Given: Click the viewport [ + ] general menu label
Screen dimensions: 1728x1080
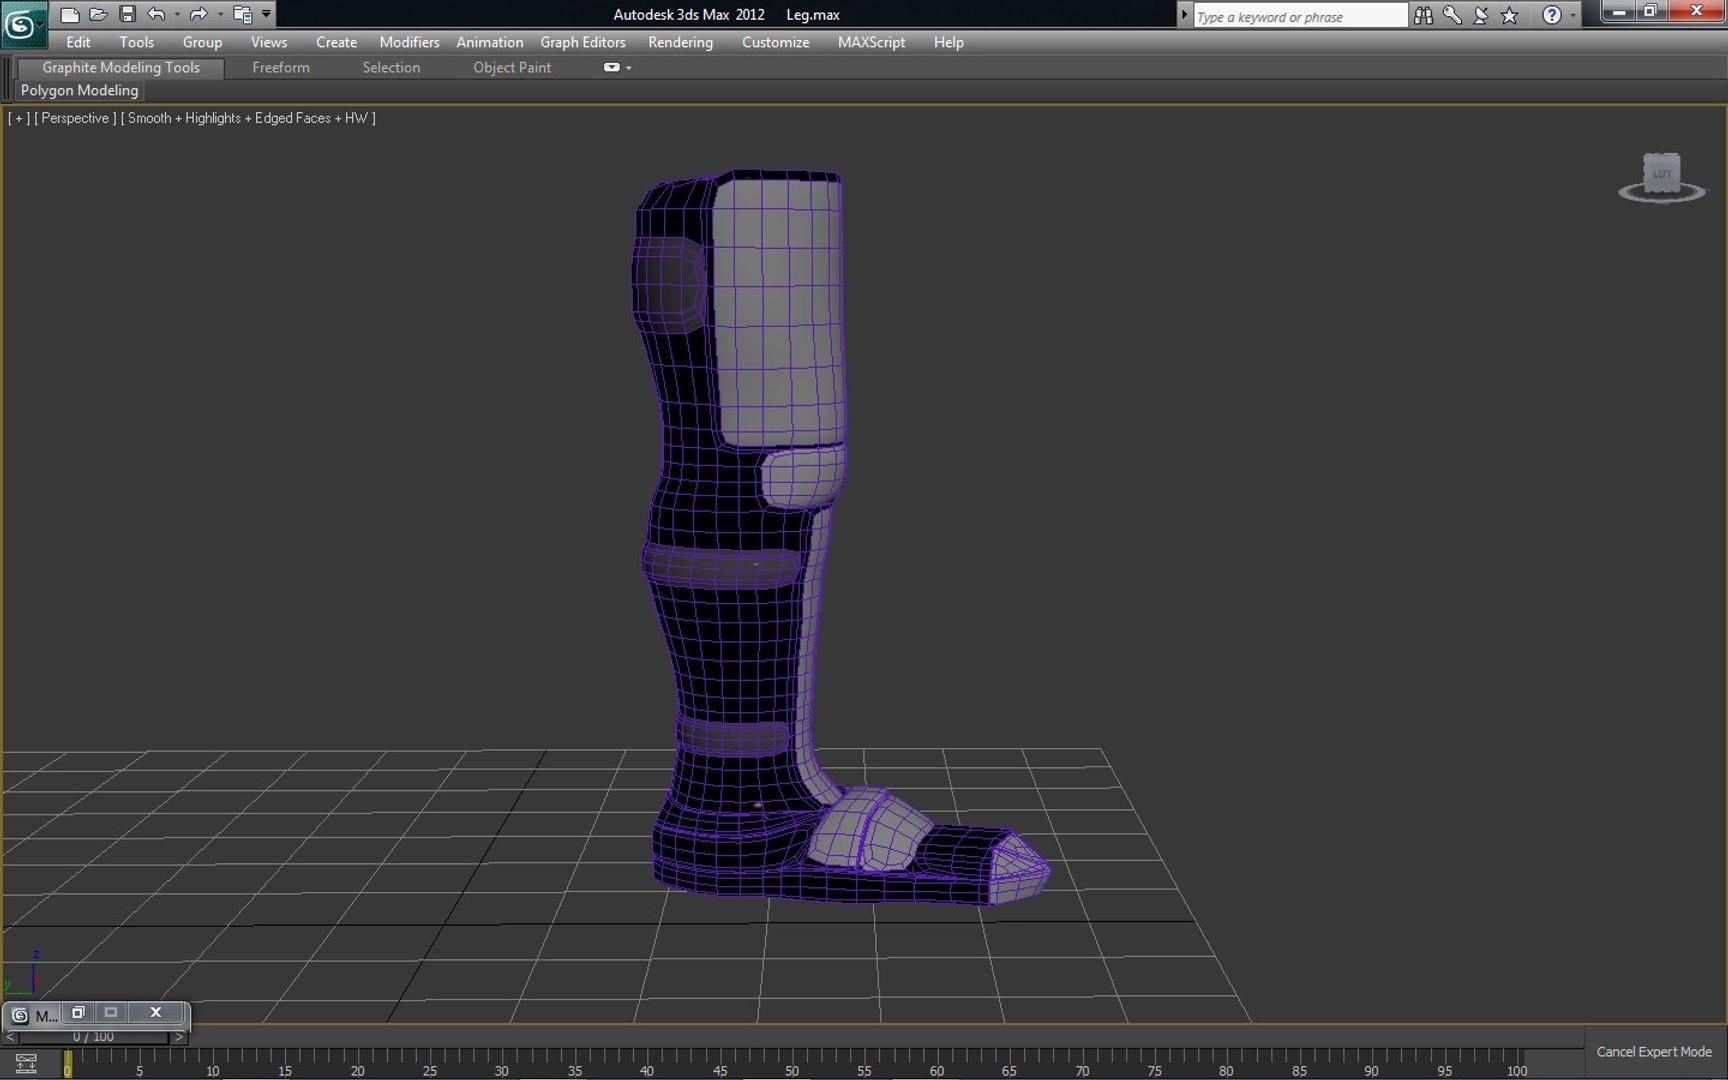Looking at the screenshot, I should (18, 118).
